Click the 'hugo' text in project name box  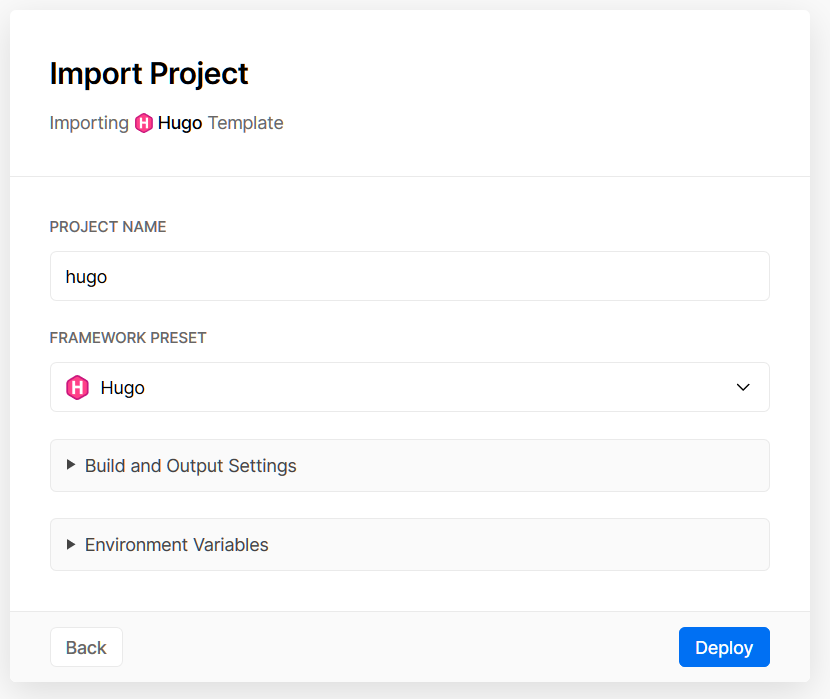[x=86, y=277]
